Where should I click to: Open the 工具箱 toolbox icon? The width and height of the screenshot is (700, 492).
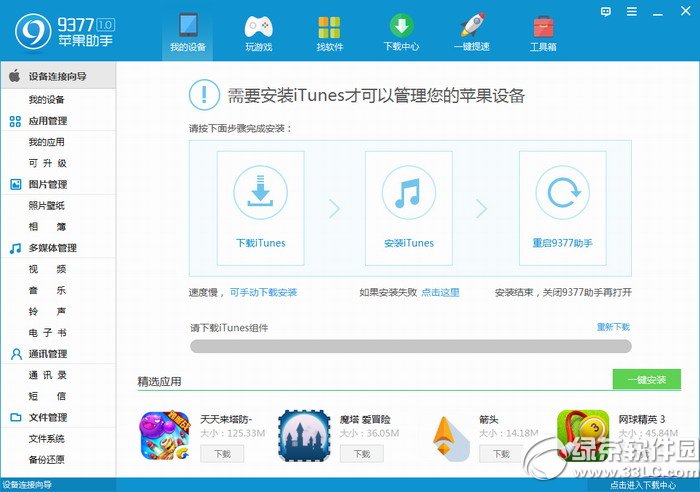point(543,26)
